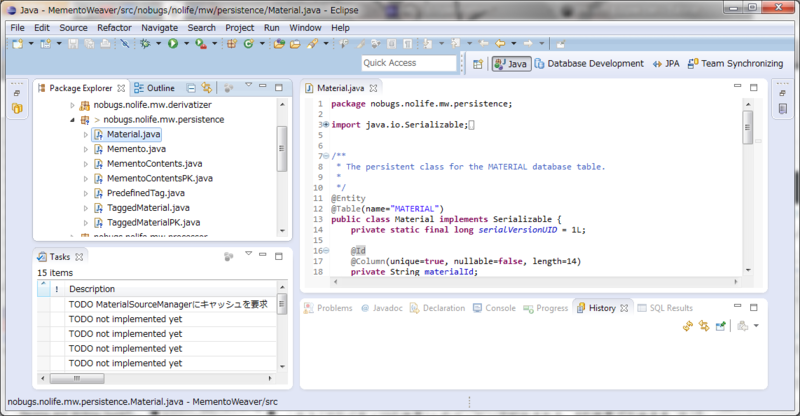Unfold the collapsed import block marker
Image resolution: width=800 pixels, height=416 pixels.
pos(326,125)
